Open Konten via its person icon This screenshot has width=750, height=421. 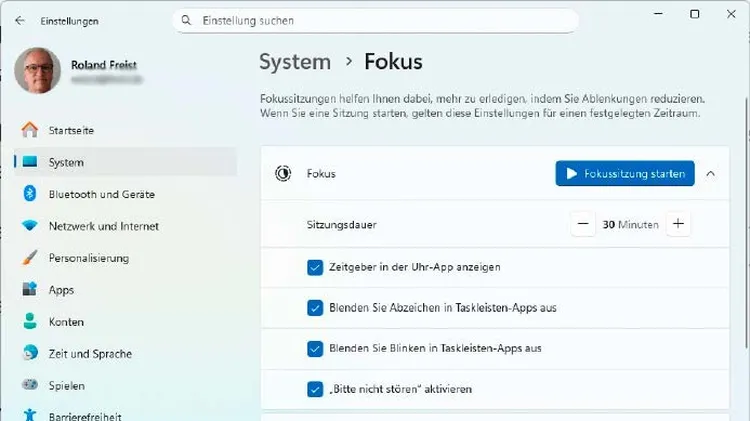click(x=30, y=322)
